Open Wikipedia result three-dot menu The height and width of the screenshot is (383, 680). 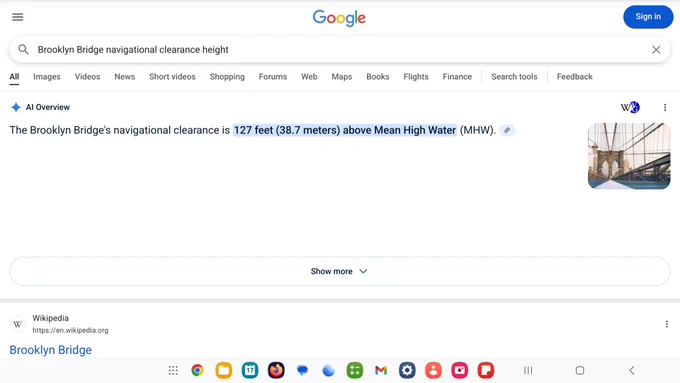coord(667,324)
